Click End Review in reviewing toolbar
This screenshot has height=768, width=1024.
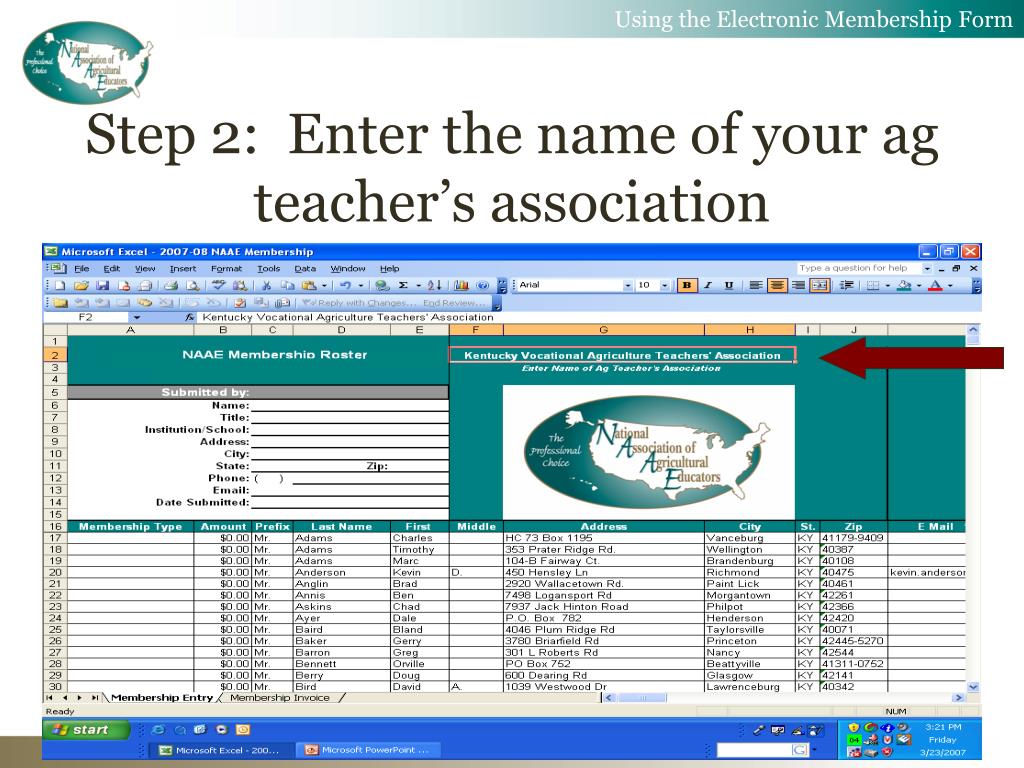pos(453,303)
